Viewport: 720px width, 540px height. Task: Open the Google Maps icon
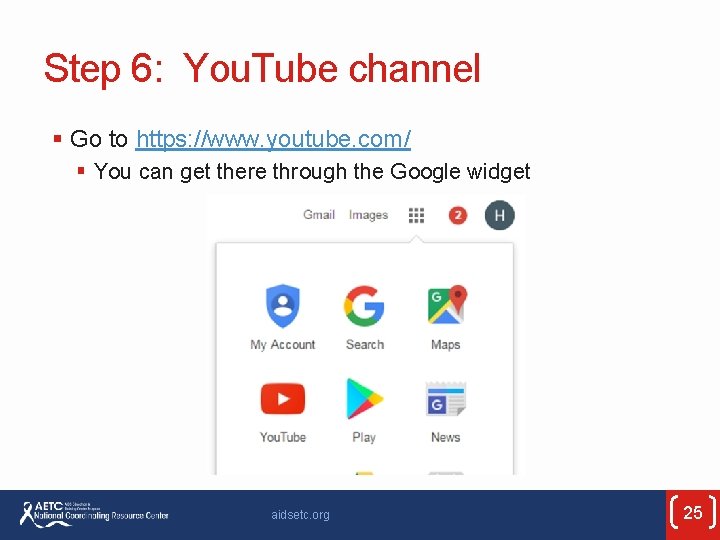446,304
